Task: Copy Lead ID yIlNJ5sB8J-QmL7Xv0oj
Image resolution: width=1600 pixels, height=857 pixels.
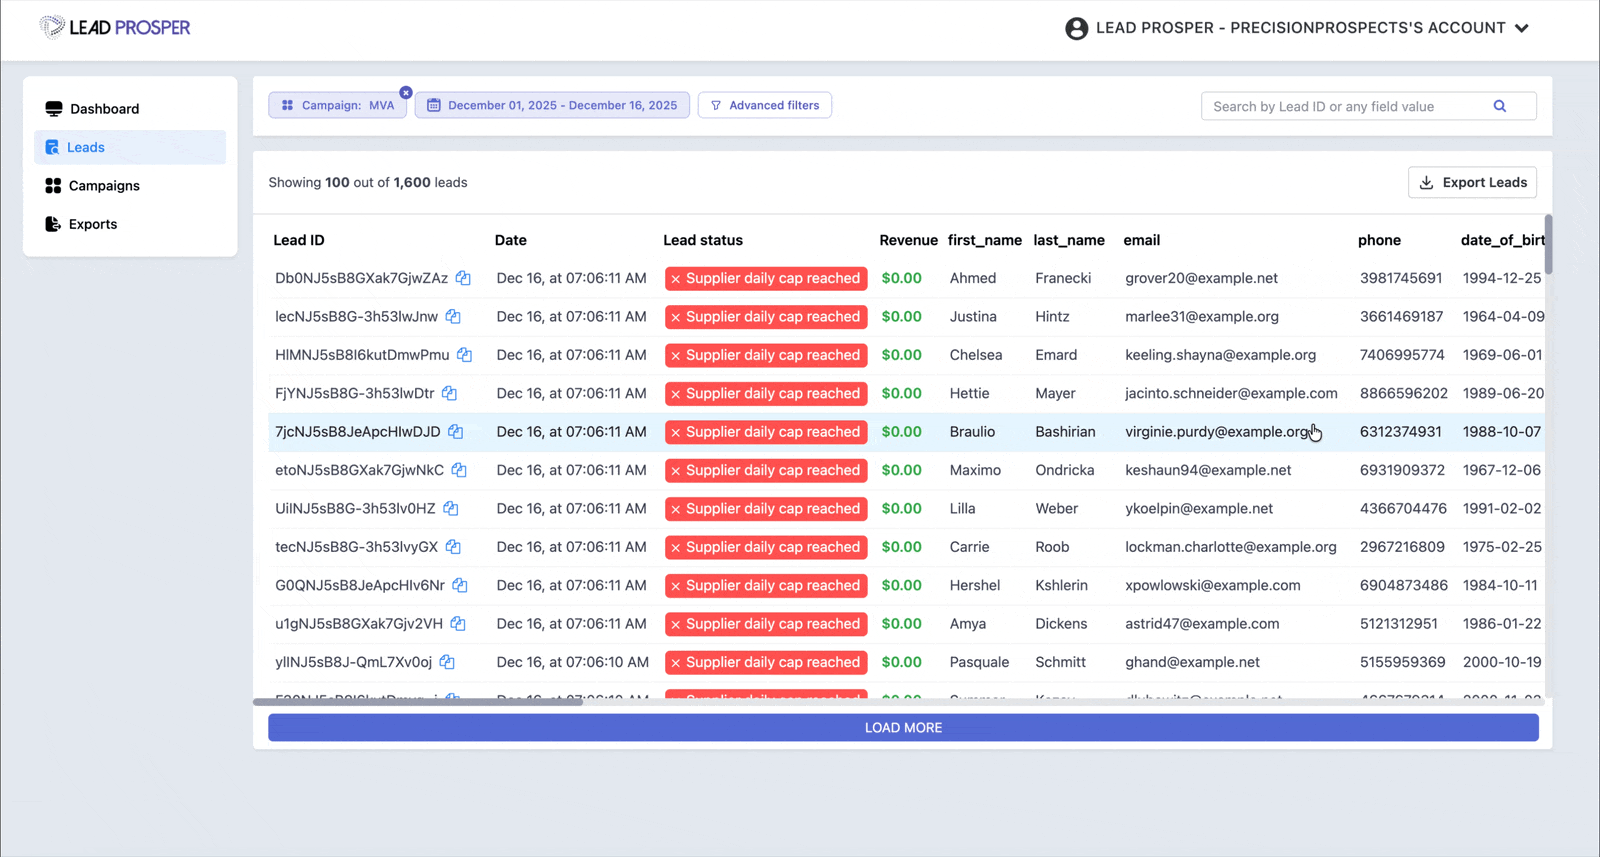Action: click(x=447, y=662)
